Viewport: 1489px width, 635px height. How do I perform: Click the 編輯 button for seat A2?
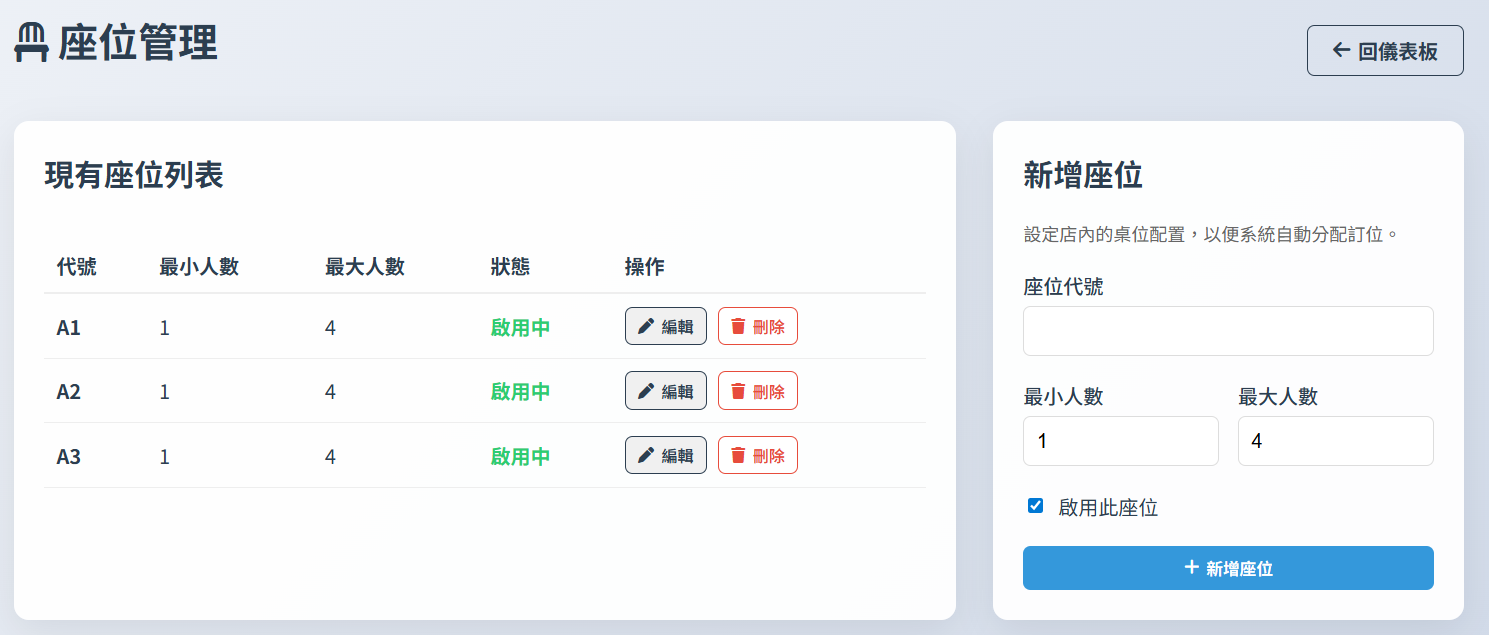[x=665, y=390]
